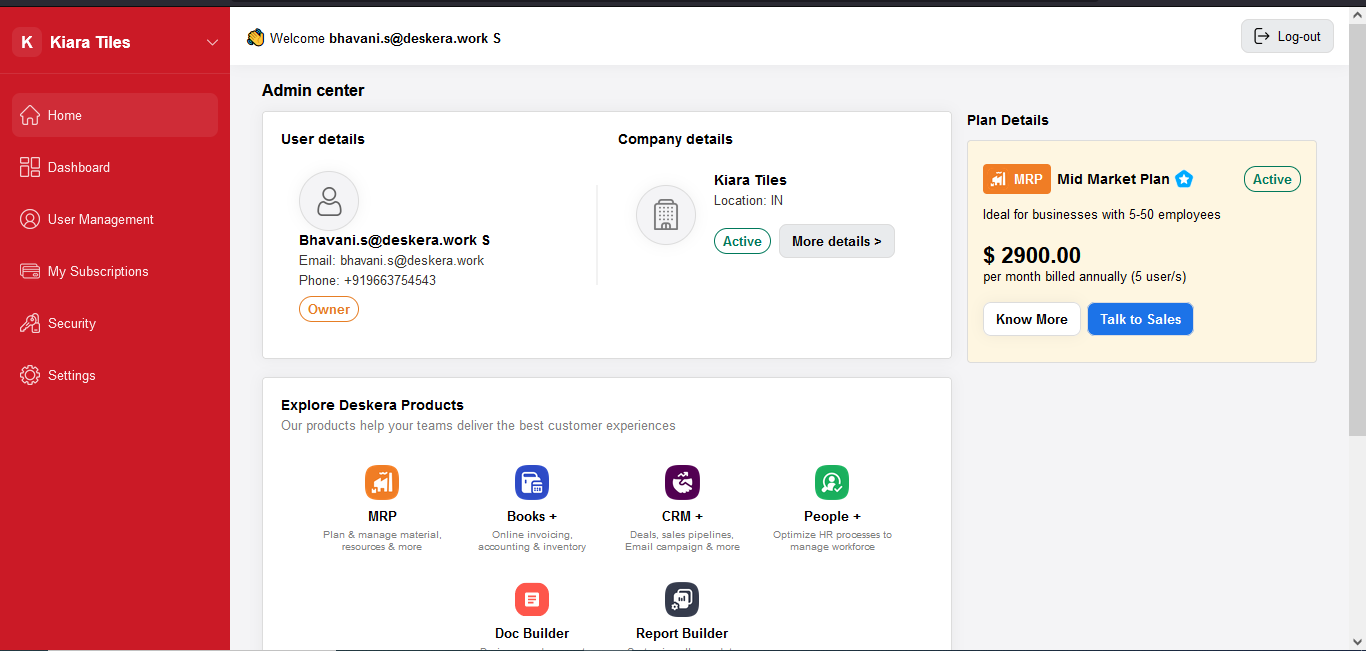
Task: Click the Dashboard grid icon
Action: [x=30, y=167]
